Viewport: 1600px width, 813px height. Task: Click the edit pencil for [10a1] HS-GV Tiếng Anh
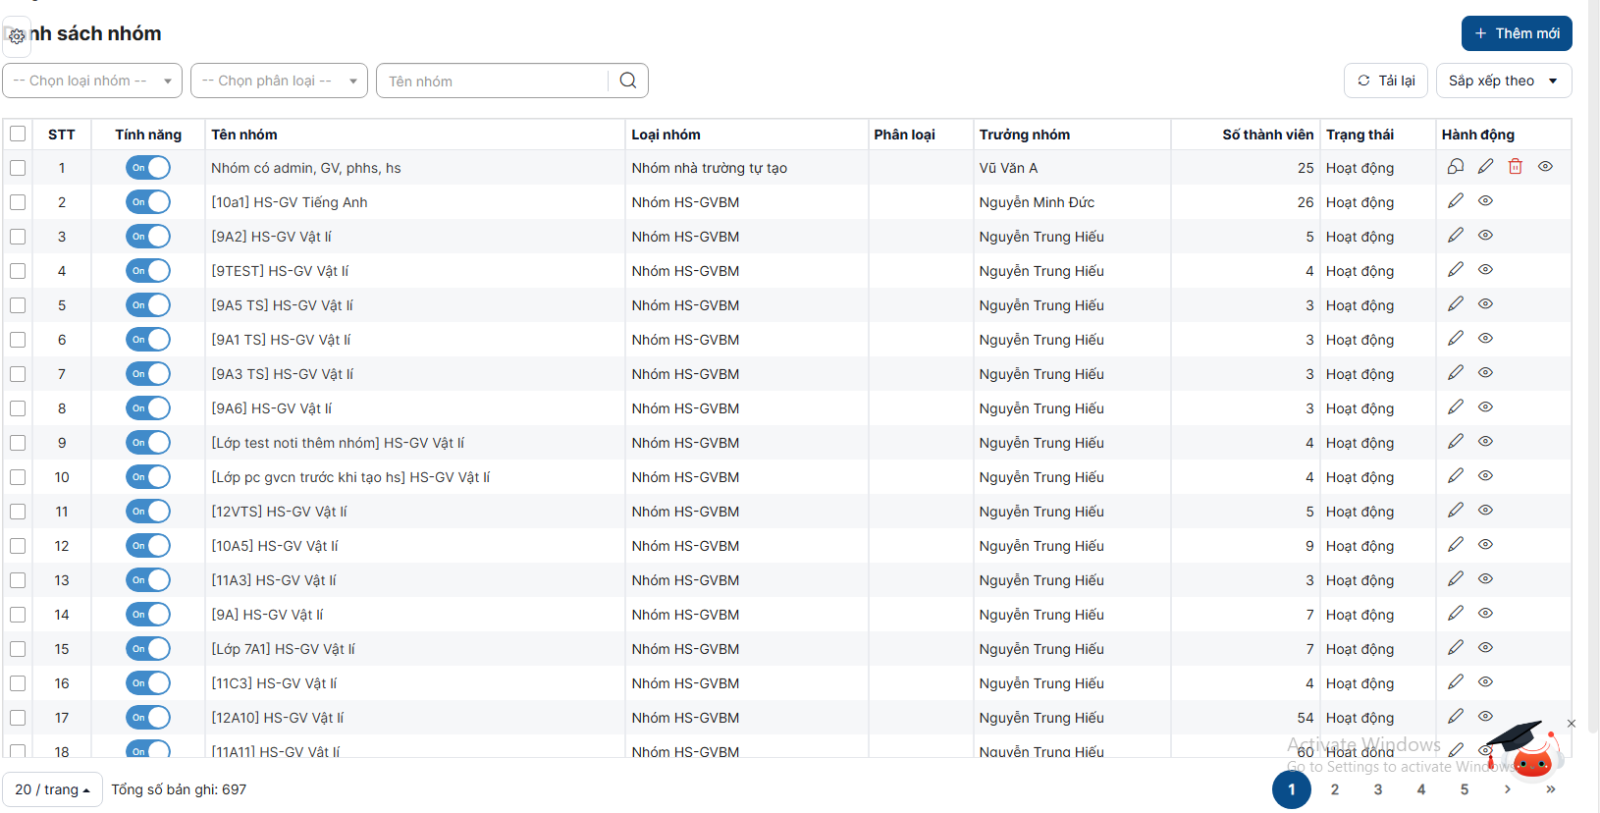pos(1455,201)
